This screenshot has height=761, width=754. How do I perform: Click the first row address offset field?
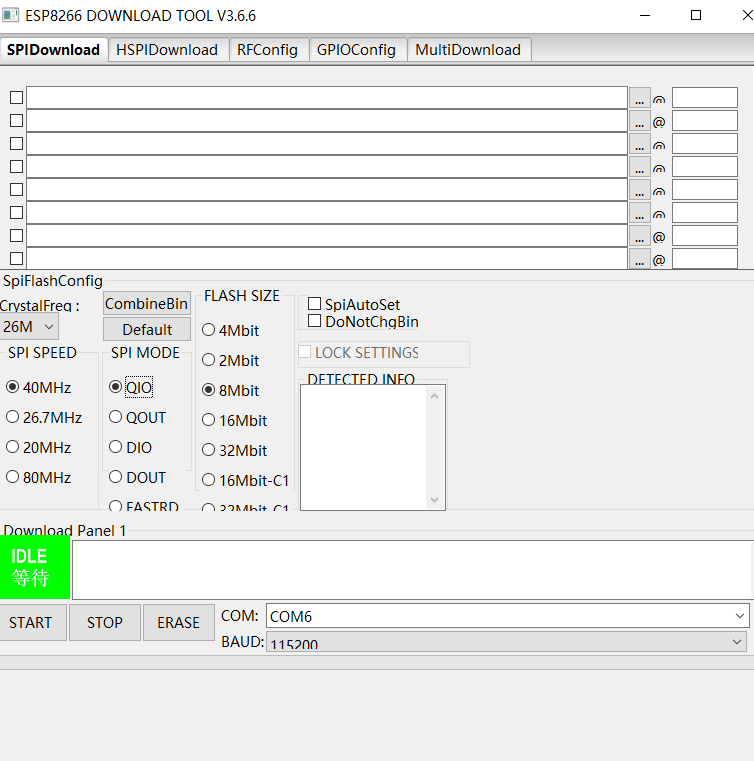click(x=705, y=98)
